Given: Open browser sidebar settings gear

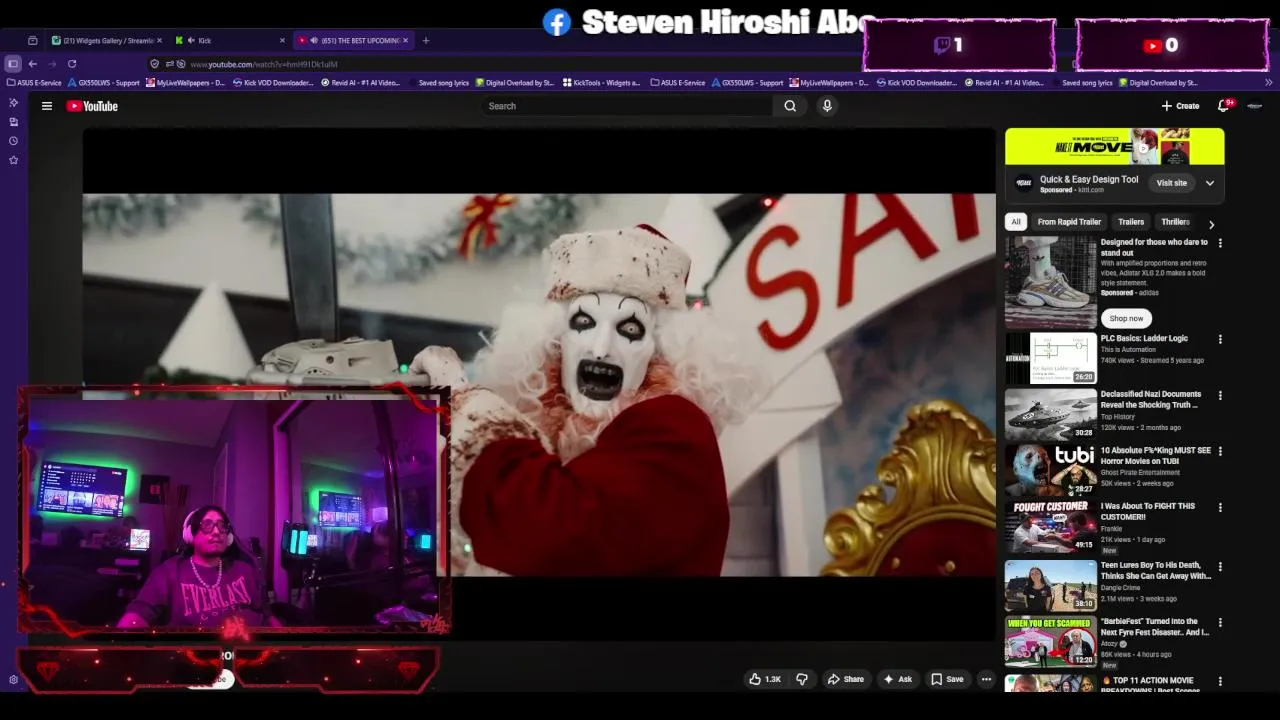Looking at the screenshot, I should (x=13, y=680).
